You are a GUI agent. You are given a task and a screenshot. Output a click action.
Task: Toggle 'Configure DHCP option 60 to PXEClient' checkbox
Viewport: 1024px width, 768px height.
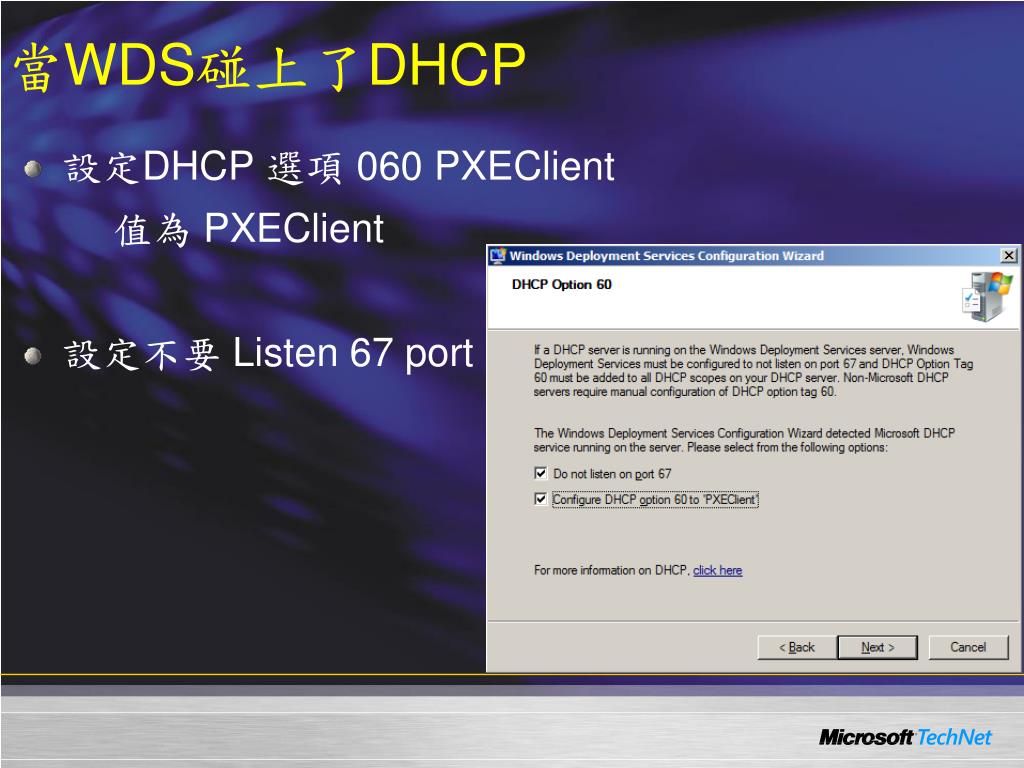coord(540,499)
